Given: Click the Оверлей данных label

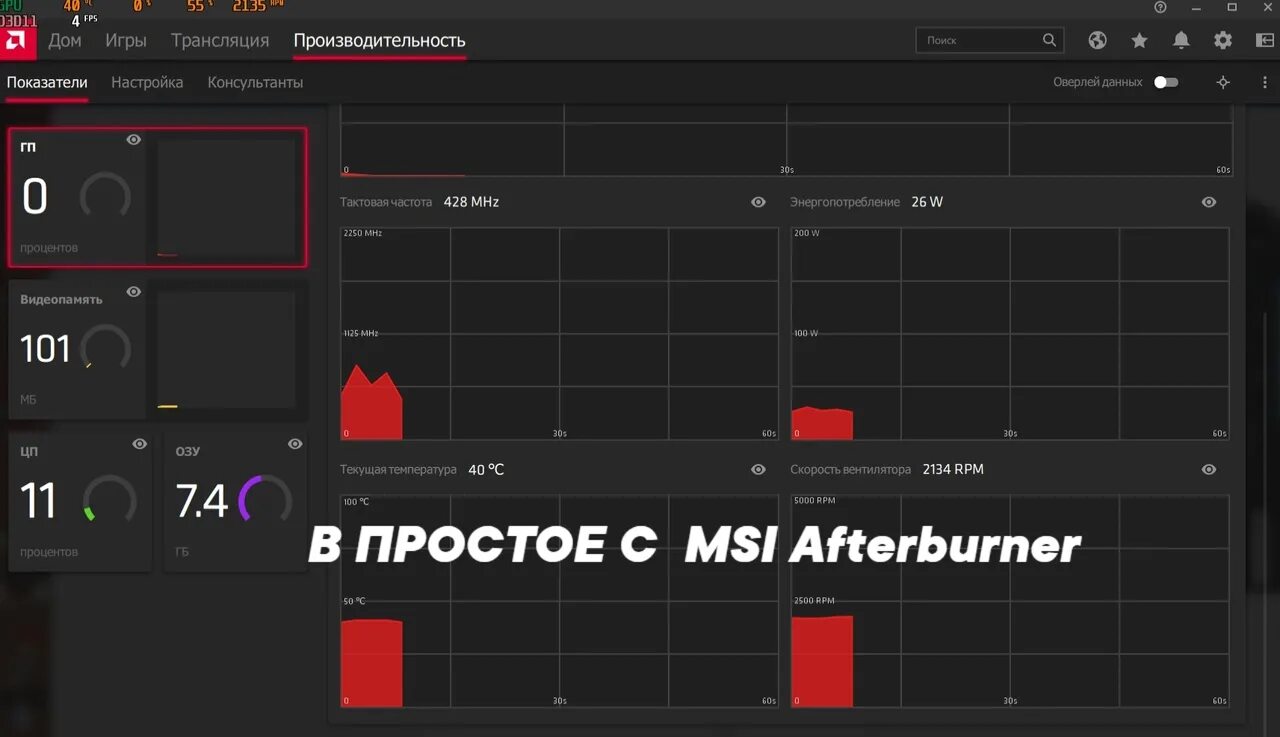Looking at the screenshot, I should click(x=1097, y=82).
